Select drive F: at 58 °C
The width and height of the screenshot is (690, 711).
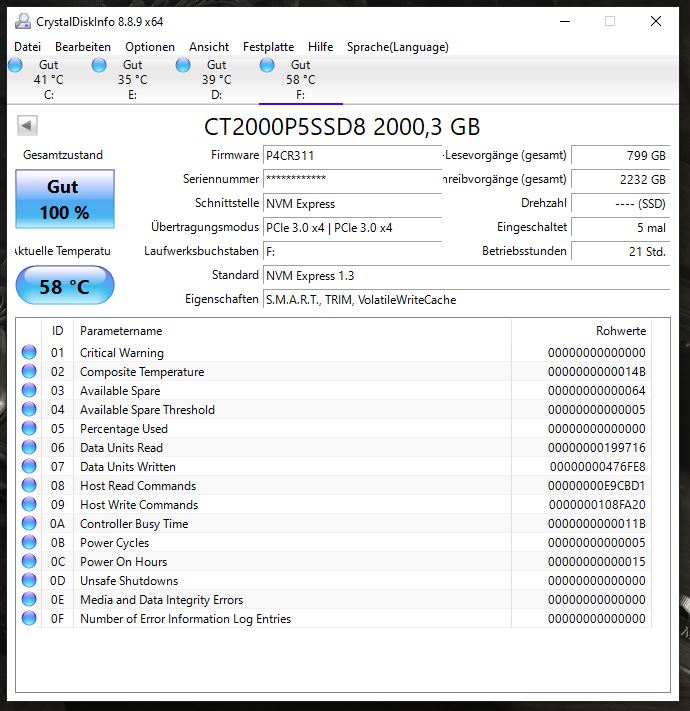(300, 80)
